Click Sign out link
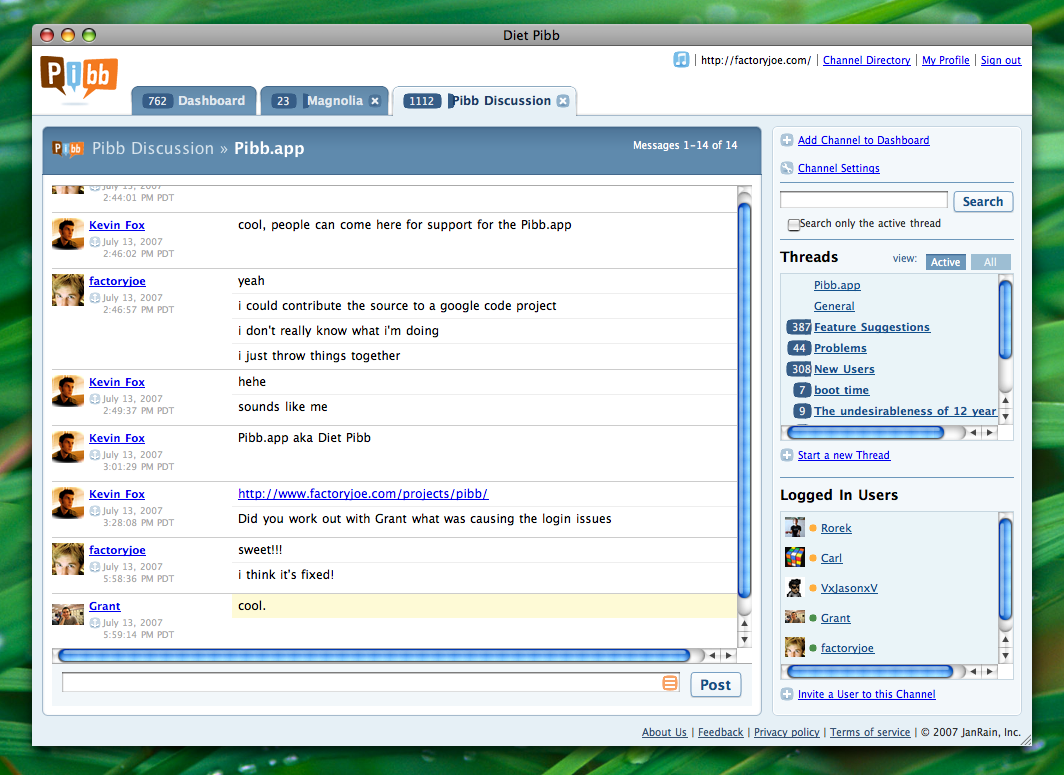The image size is (1064, 775). pos(1001,60)
